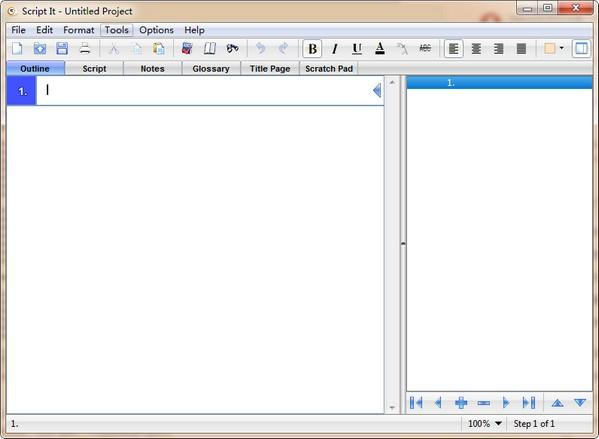Expand the highlight color dropdown arrow
The image size is (599, 439).
click(561, 48)
